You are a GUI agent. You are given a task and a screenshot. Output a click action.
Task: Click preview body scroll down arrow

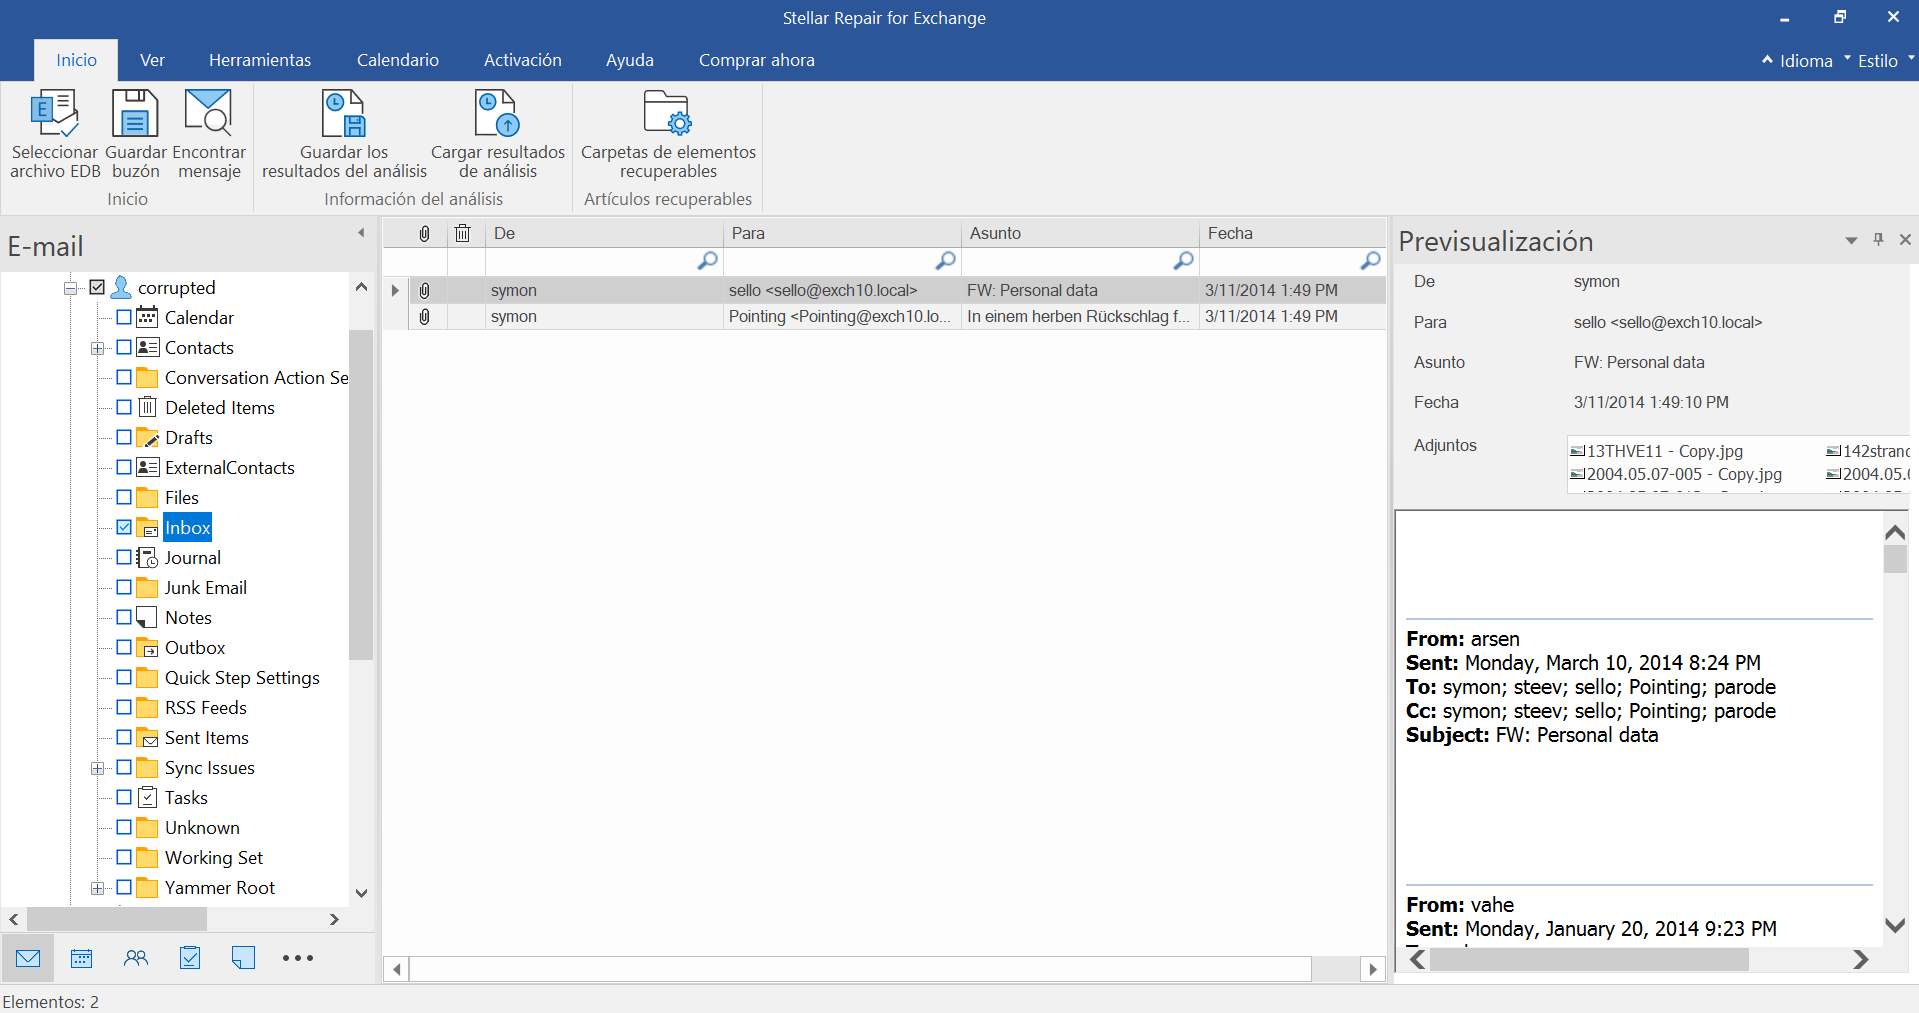(1895, 925)
